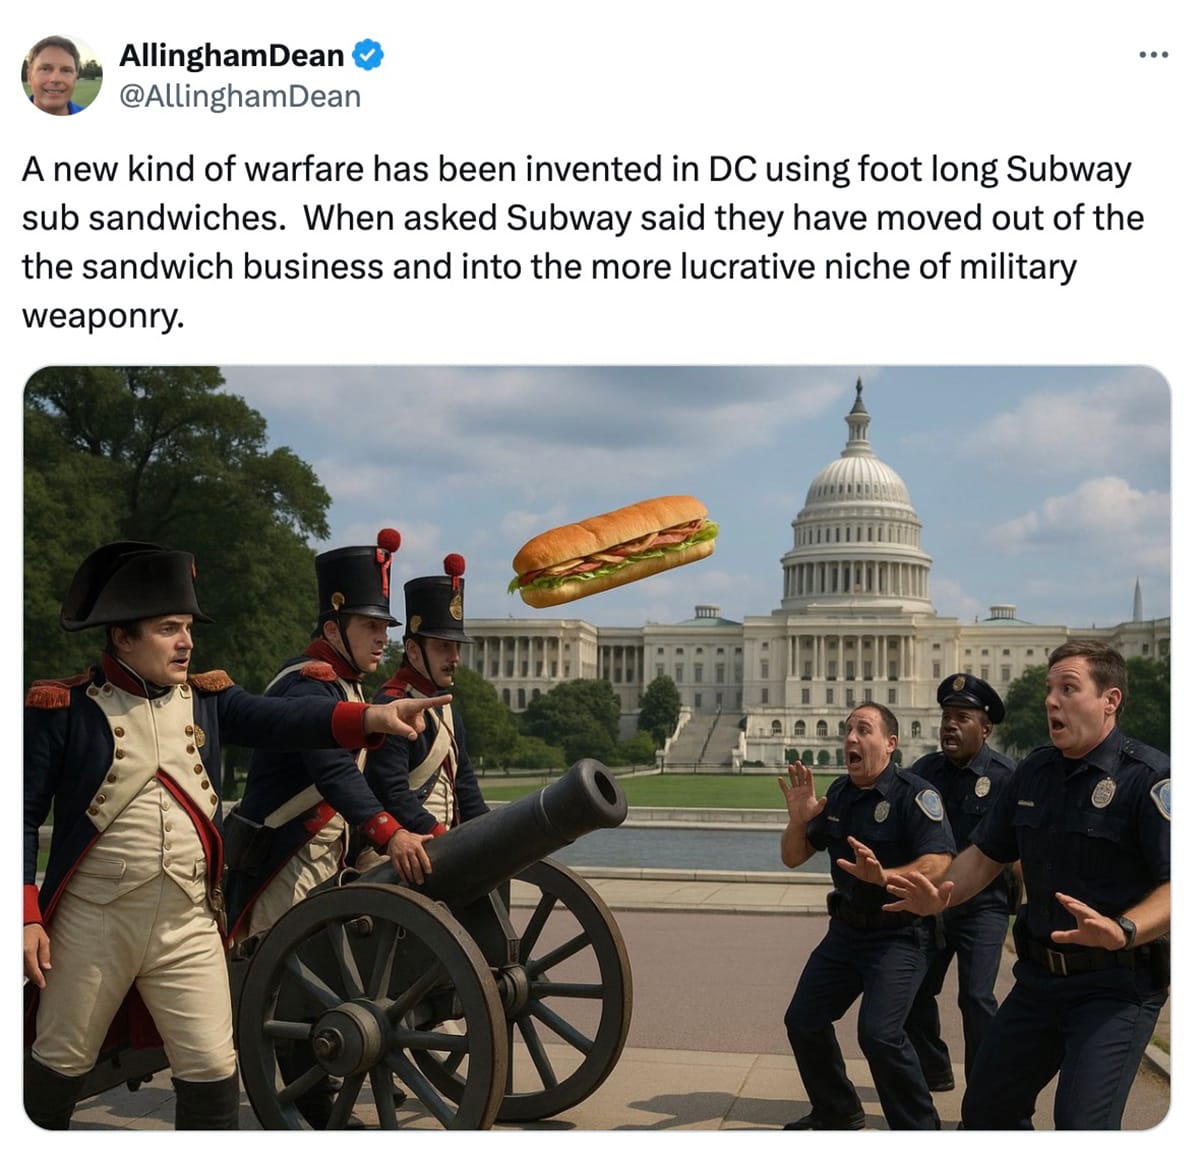Click the word 'Subway' in the first line
Screen dimensions: 1200x1155
pyautogui.click(x=1068, y=169)
